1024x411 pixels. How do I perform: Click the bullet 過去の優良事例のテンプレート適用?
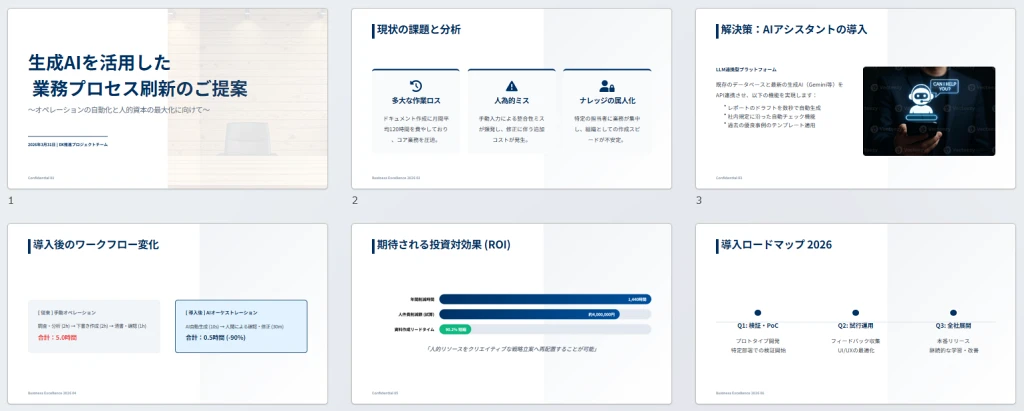click(x=769, y=125)
